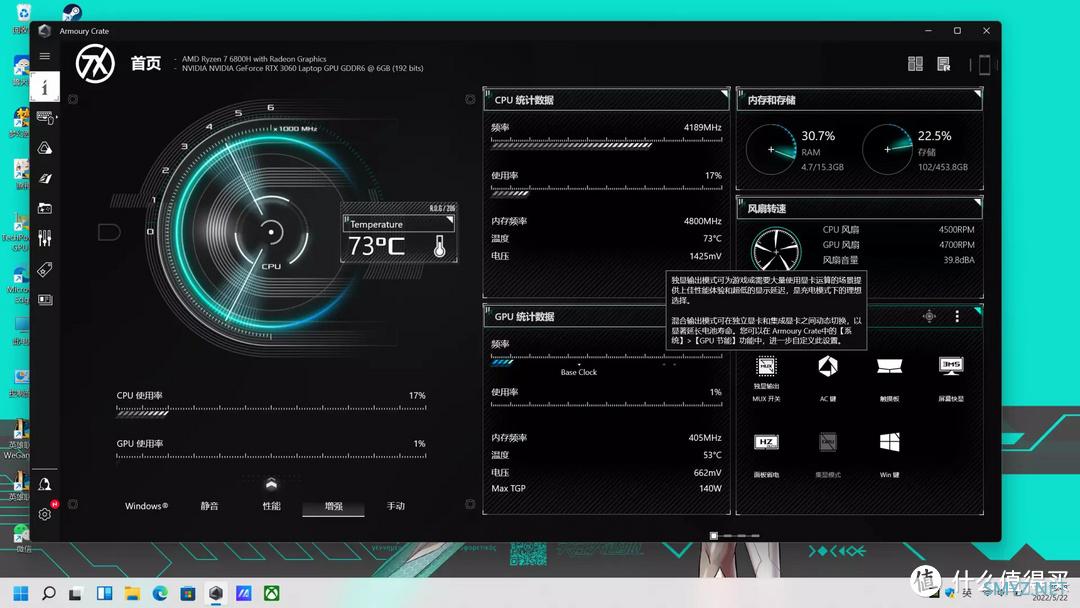Click the Armoury Crate taskbar icon

[x=216, y=594]
